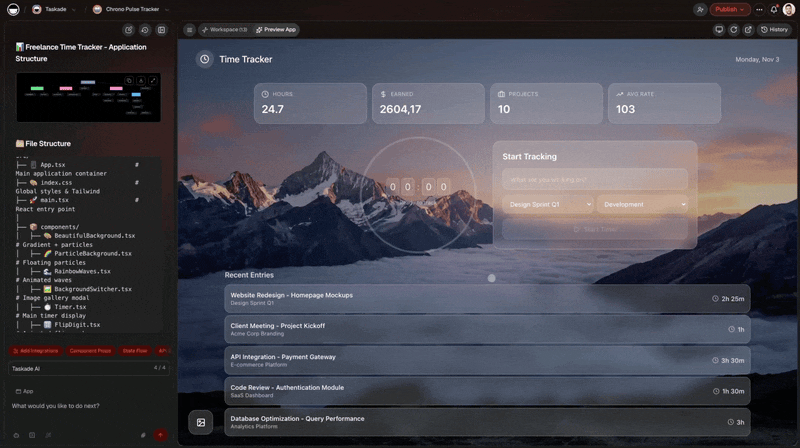The width and height of the screenshot is (800, 448).
Task: Open the API Integration - Payment Gateway entry
Action: pos(487,360)
